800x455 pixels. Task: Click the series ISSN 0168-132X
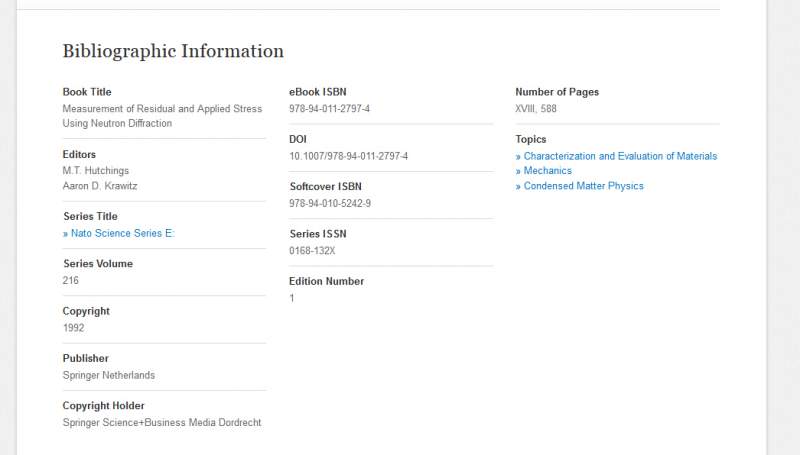312,251
